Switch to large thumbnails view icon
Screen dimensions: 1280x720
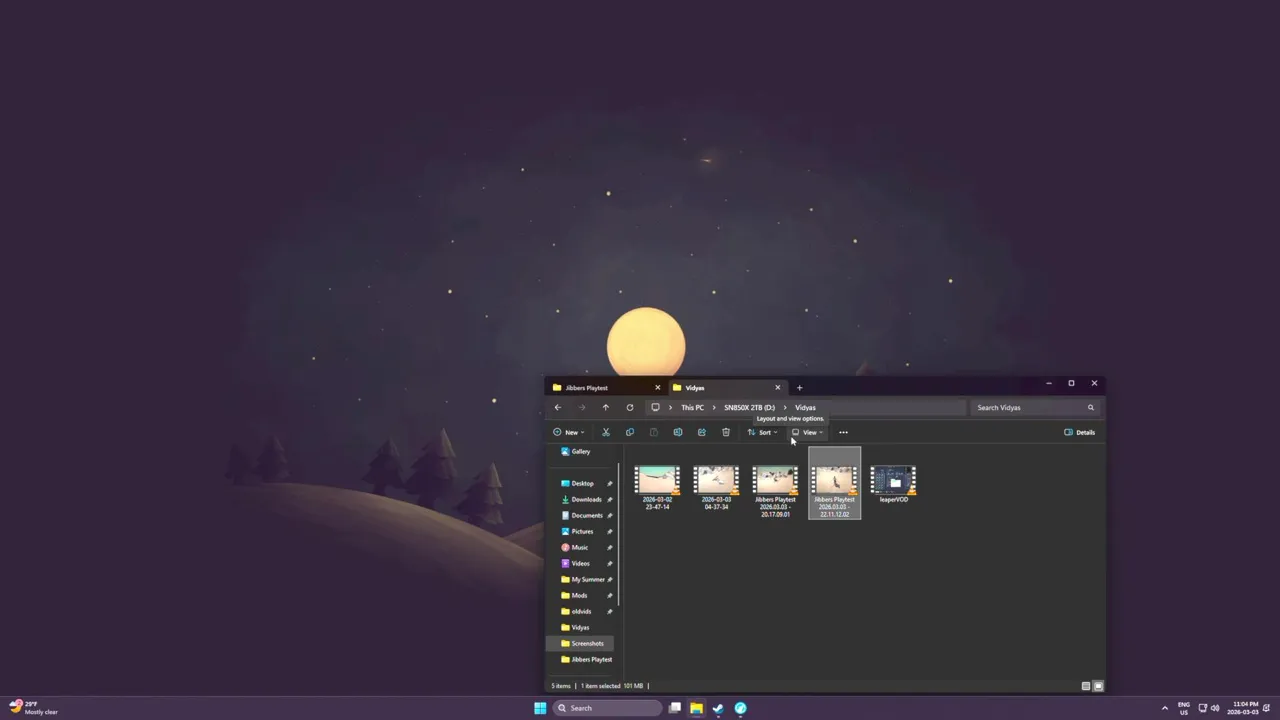tap(1097, 686)
